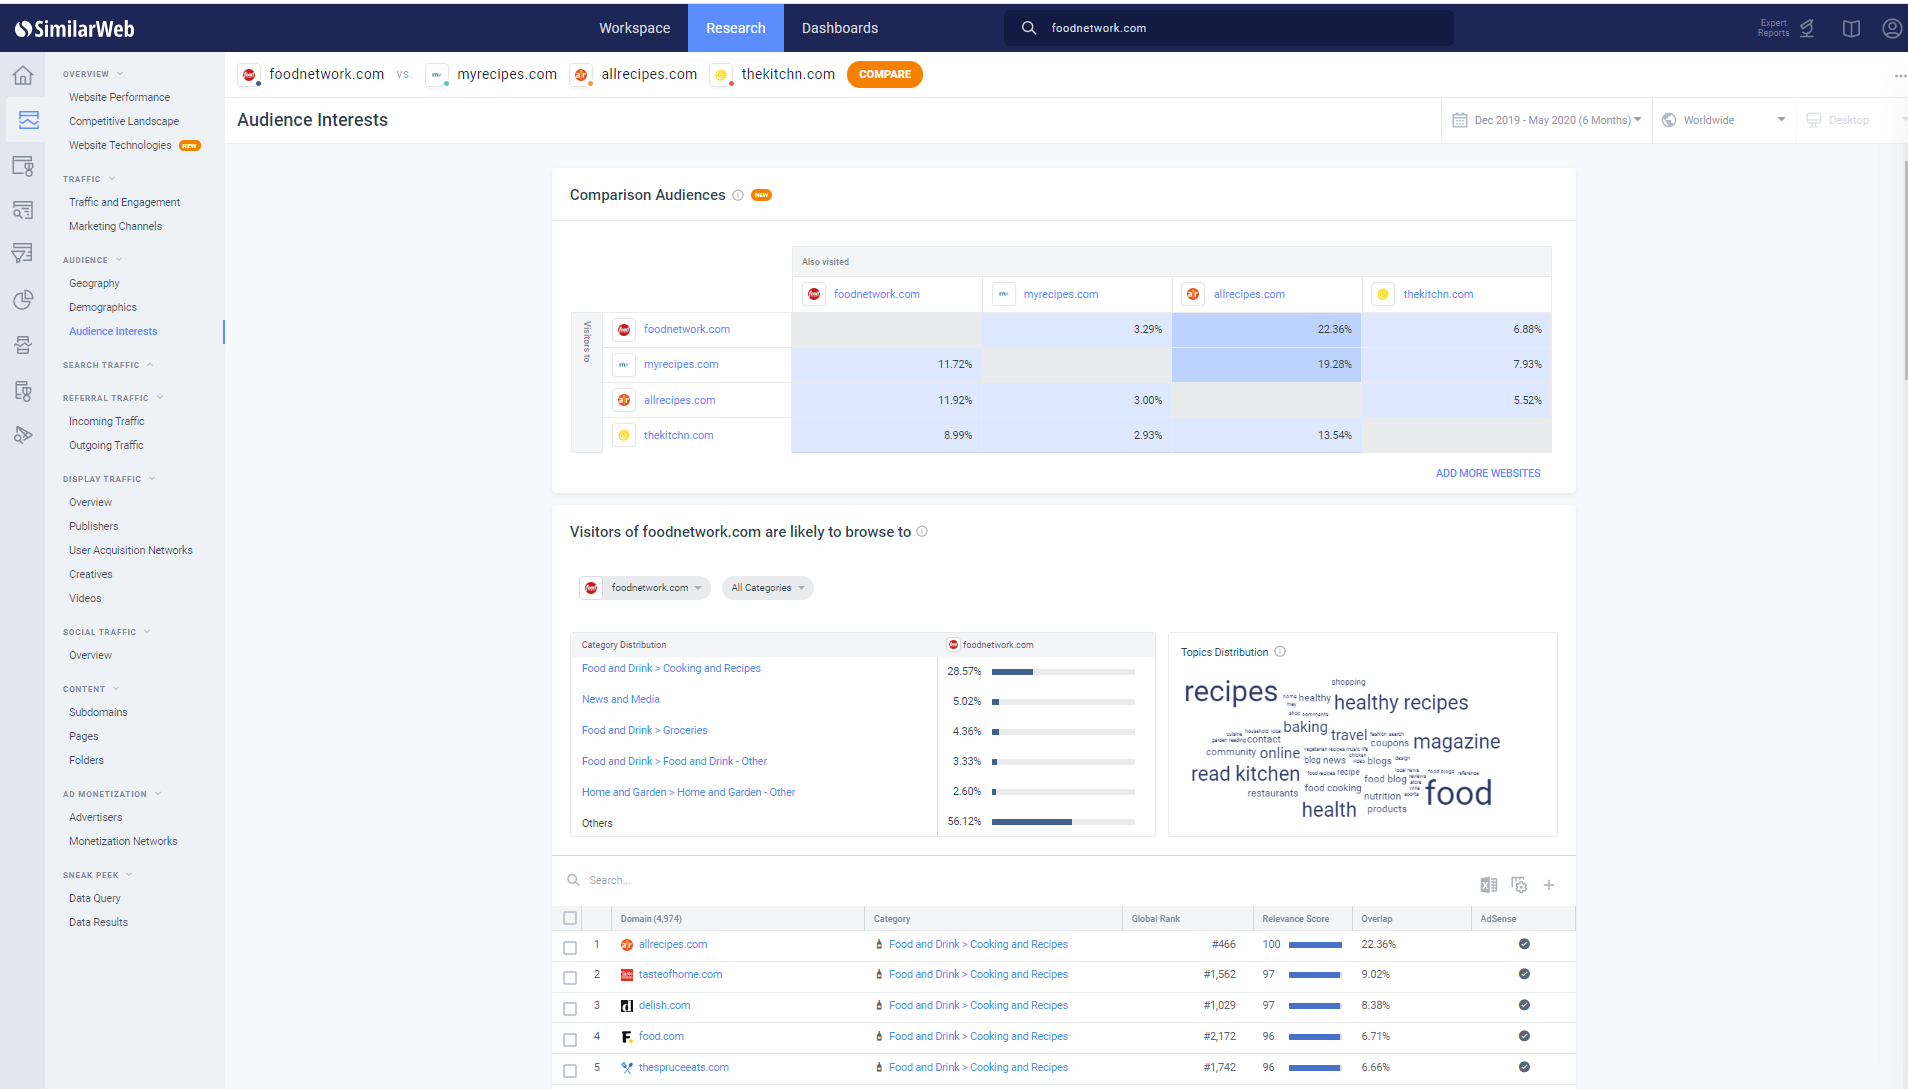1908x1089 pixels.
Task: Switch to the Dashboards tab
Action: click(840, 28)
